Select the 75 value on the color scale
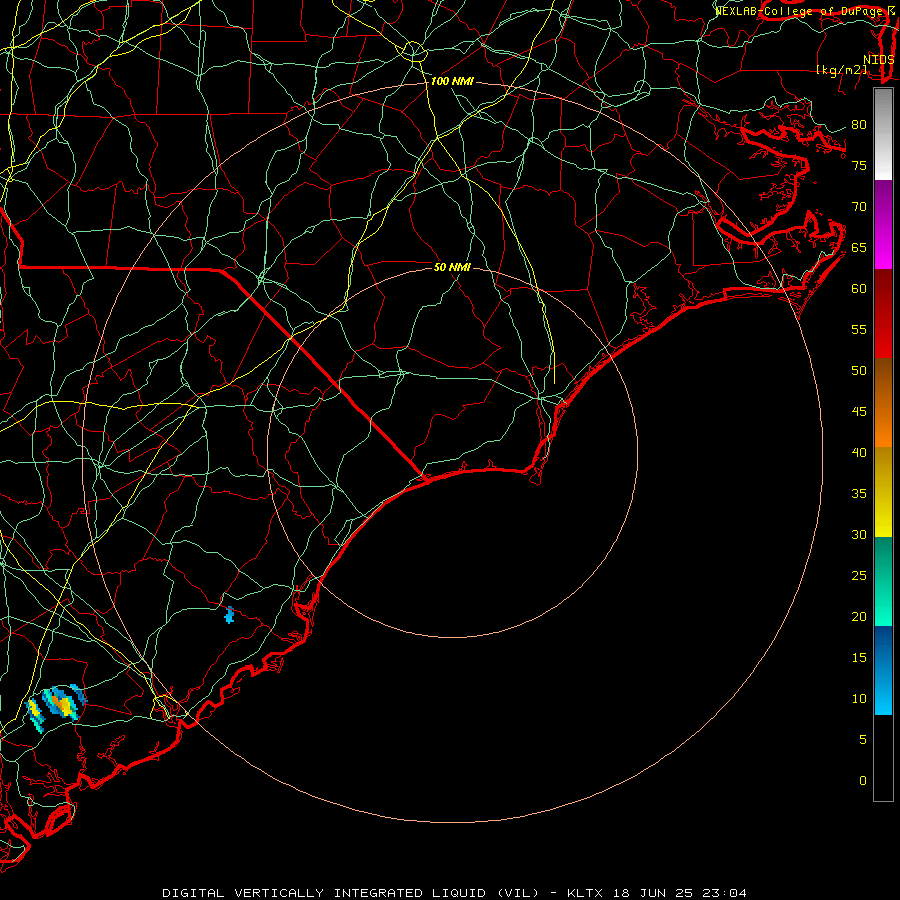Image resolution: width=900 pixels, height=900 pixels. point(859,165)
